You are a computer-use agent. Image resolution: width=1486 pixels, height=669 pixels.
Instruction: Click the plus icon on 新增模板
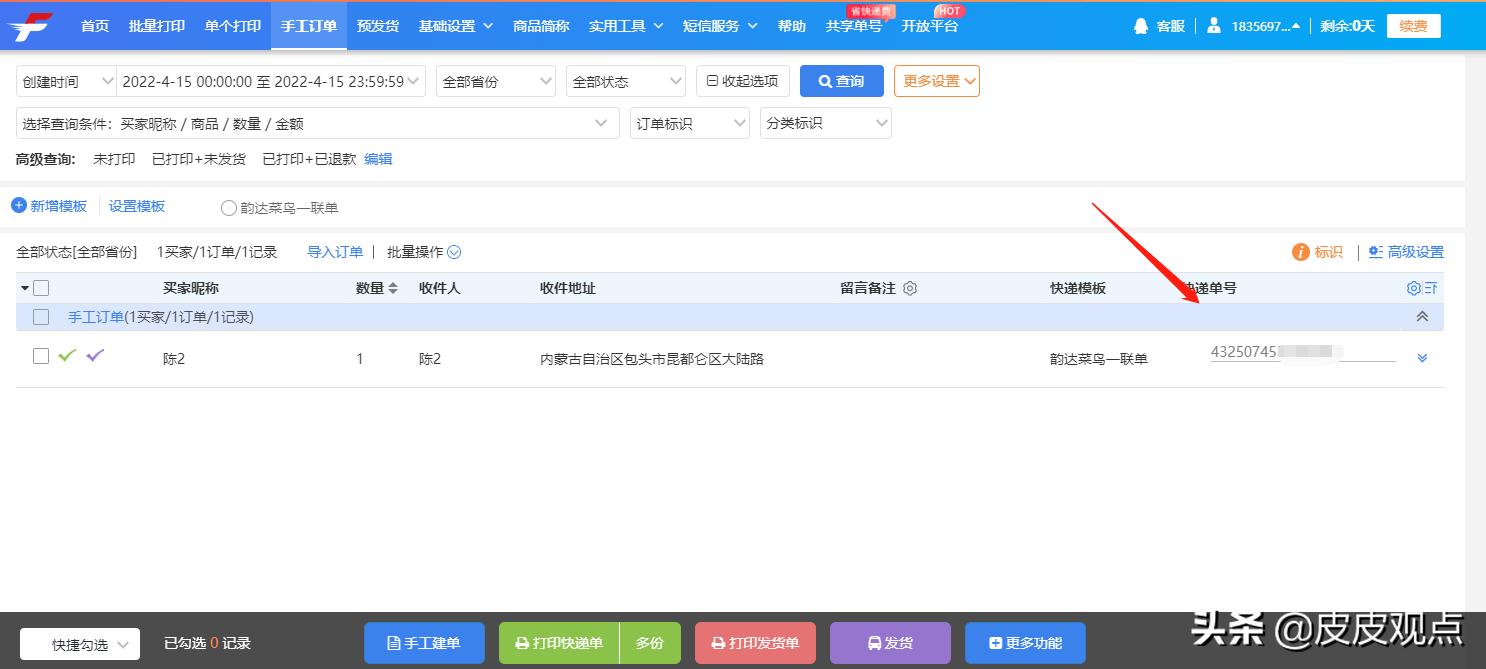click(x=17, y=205)
